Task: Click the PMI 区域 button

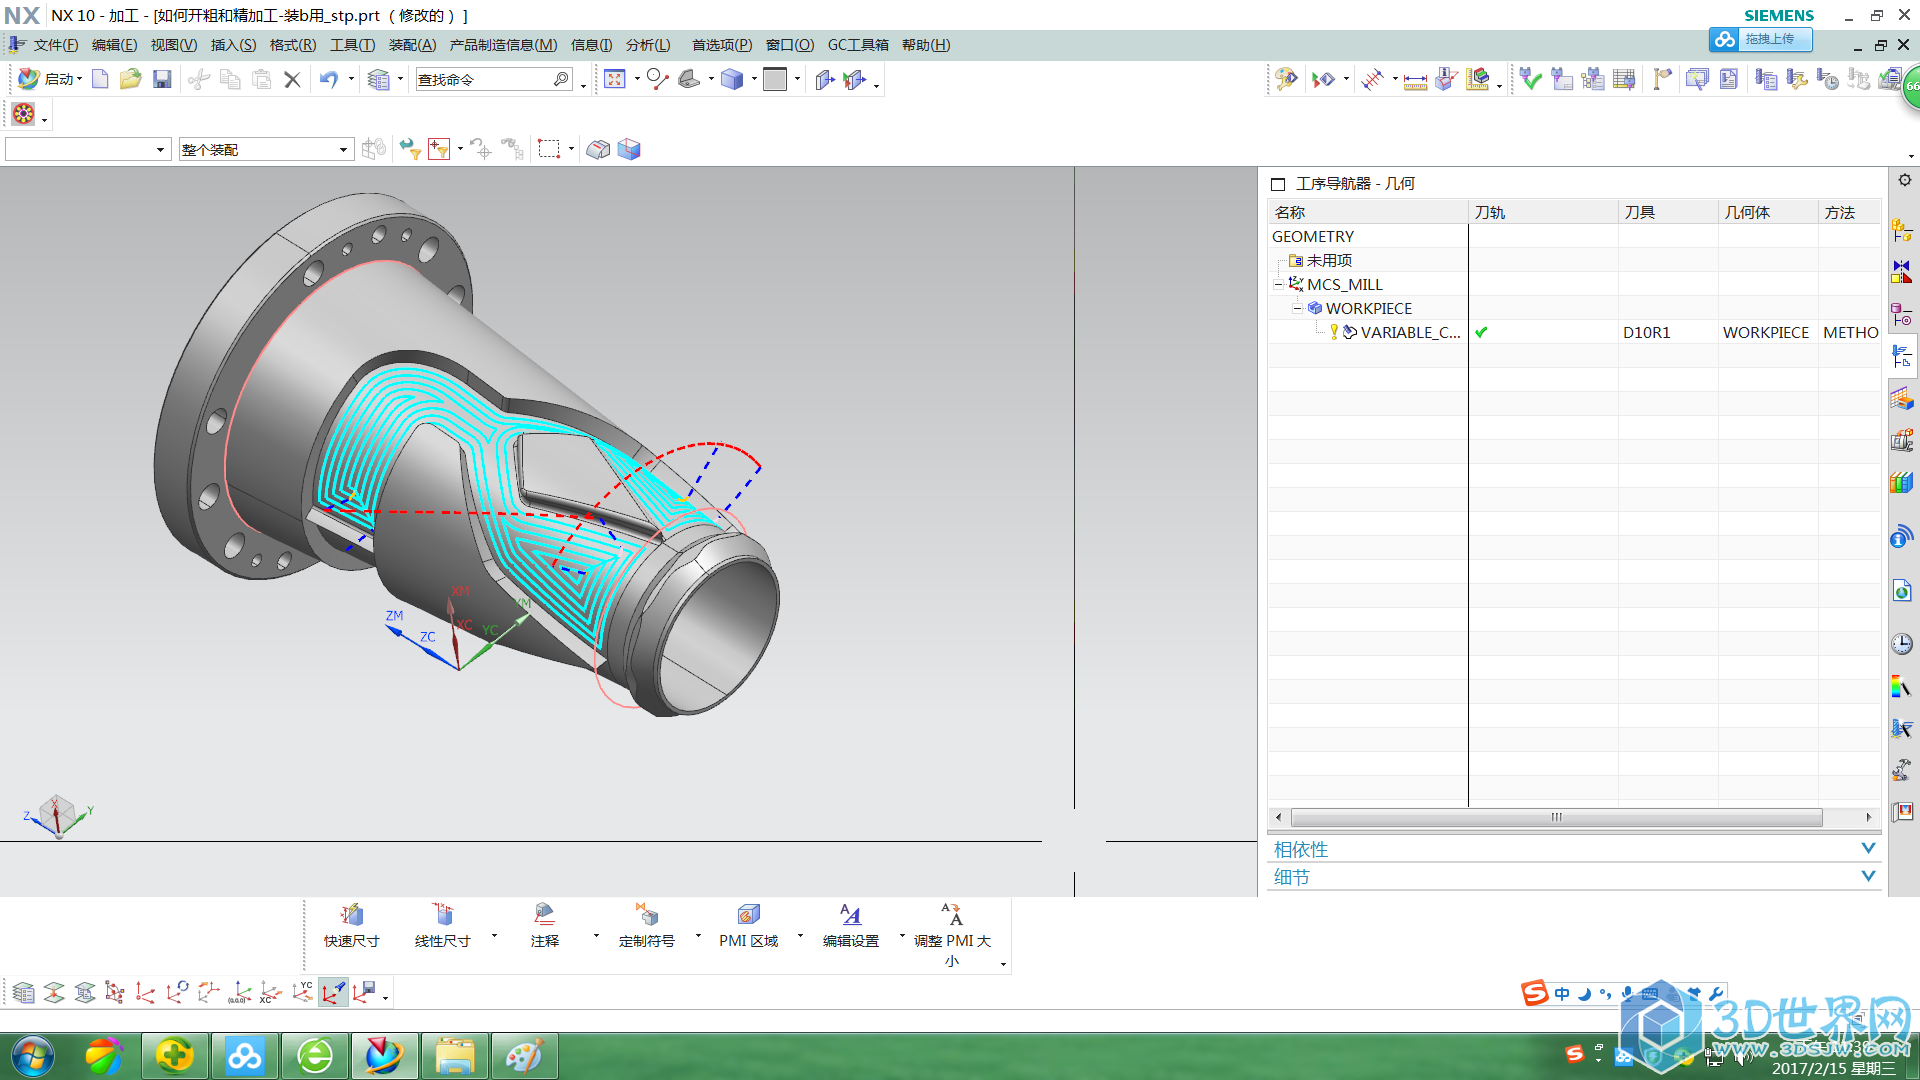Action: pyautogui.click(x=748, y=926)
